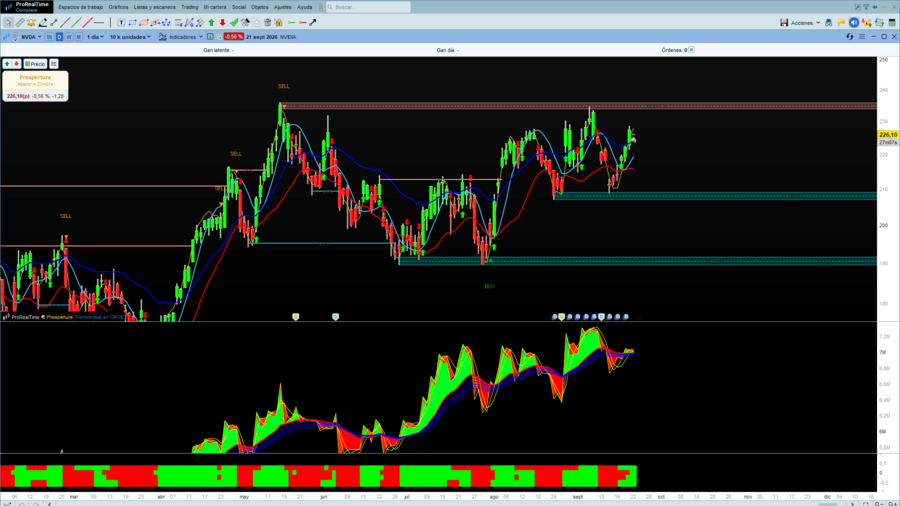Viewport: 900px width, 506px height.
Task: Pick the red line drawing tool
Action: [87, 22]
